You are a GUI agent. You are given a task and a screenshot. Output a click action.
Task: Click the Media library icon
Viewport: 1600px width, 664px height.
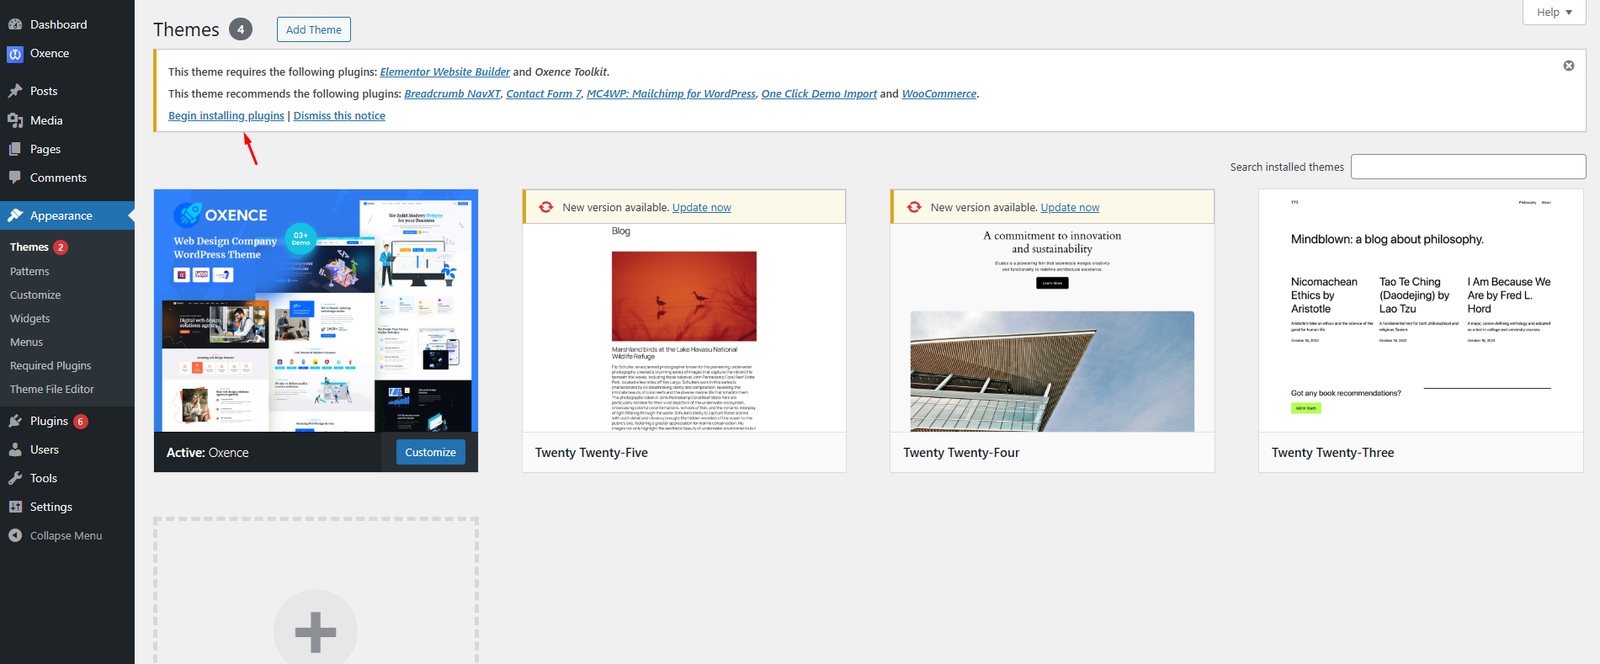15,120
